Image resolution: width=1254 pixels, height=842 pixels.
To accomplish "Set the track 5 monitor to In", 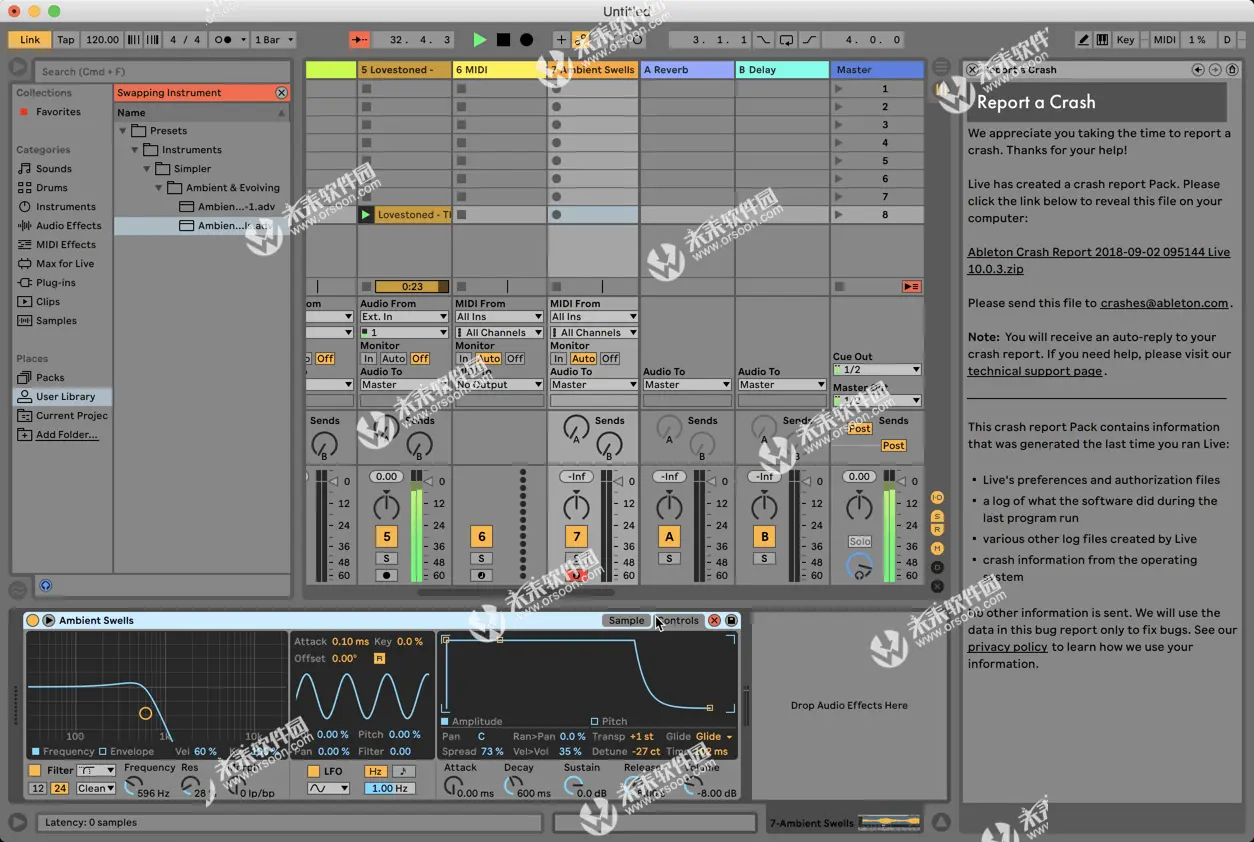I will pyautogui.click(x=369, y=358).
